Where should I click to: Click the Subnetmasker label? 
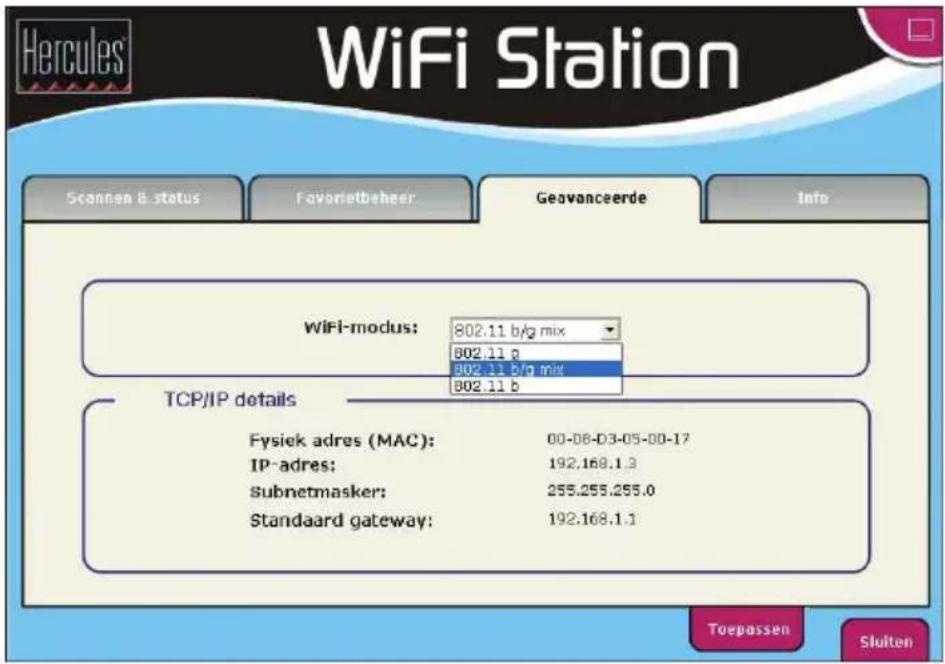tap(318, 492)
